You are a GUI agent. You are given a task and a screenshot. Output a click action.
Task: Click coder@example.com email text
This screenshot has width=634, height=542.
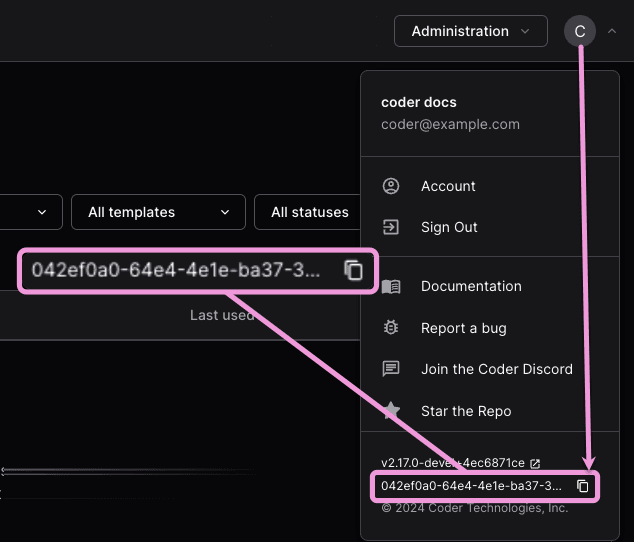click(x=450, y=124)
